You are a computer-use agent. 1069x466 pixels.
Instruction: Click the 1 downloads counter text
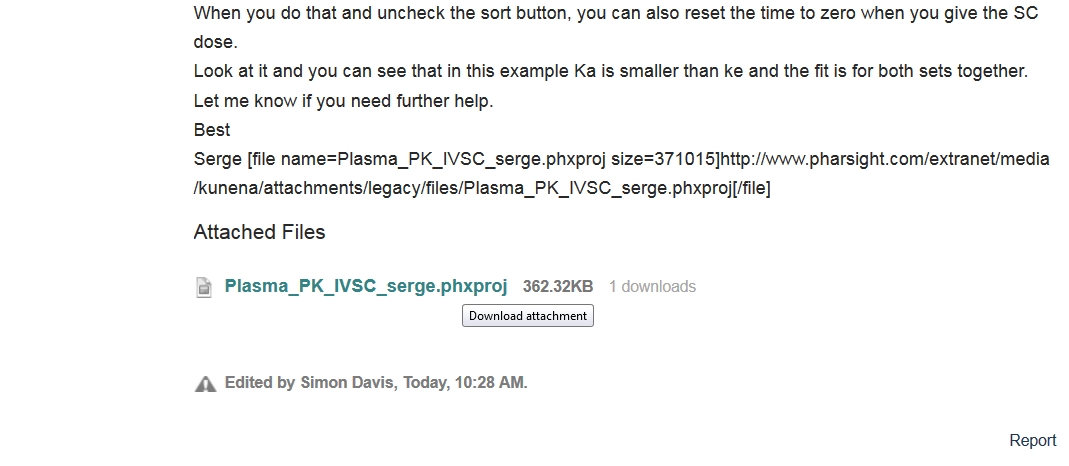pos(652,287)
